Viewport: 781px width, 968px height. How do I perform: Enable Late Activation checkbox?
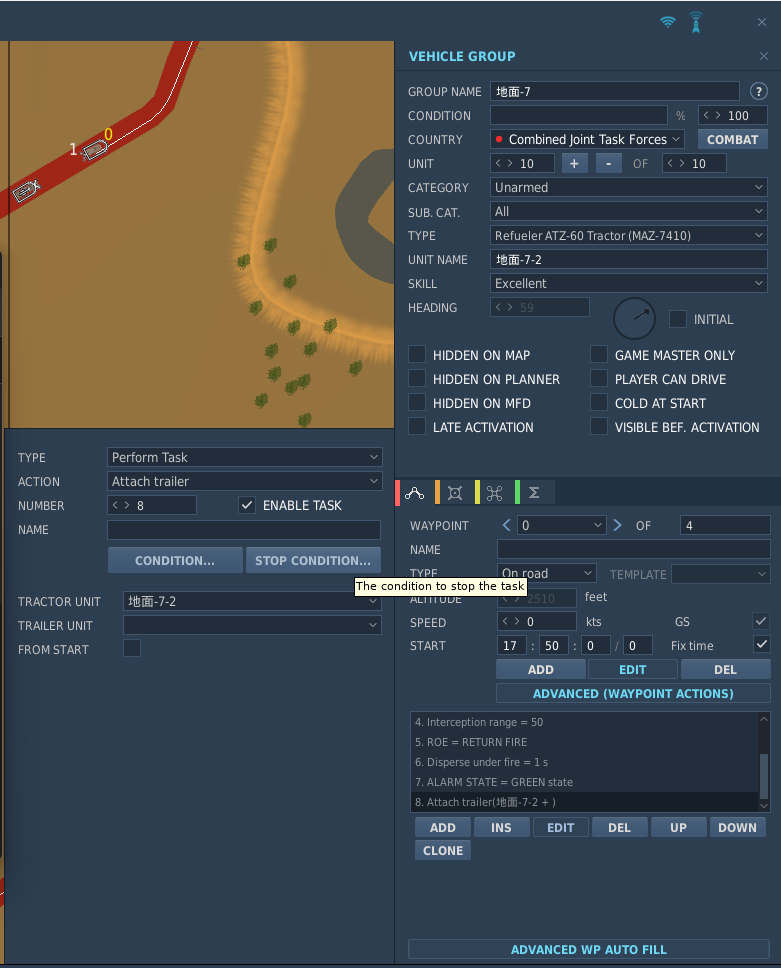[x=417, y=427]
